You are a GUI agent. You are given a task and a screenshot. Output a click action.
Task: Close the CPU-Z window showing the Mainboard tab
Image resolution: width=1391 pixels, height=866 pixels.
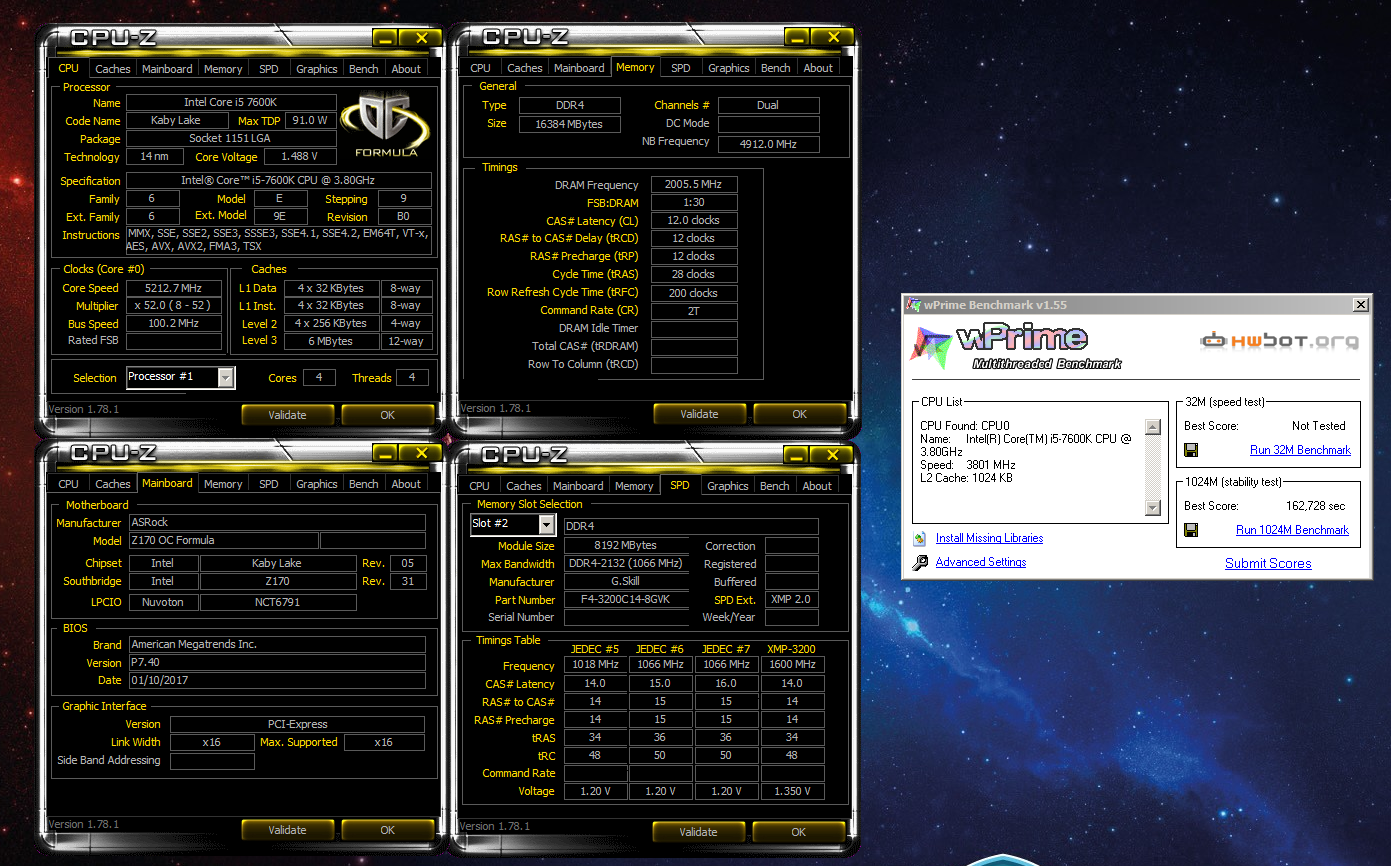(x=422, y=453)
